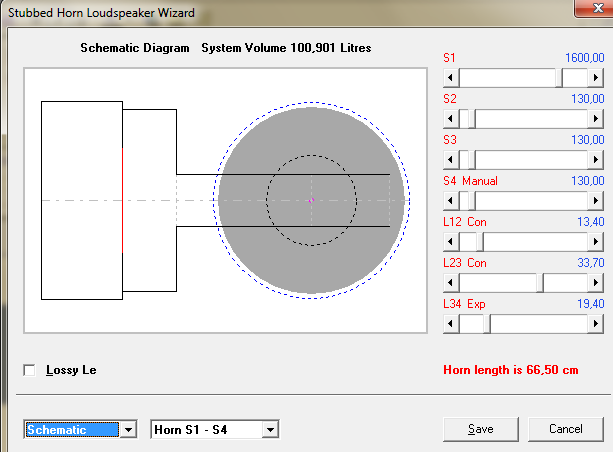Screen dimensions: 613x452
Task: Click the S2 slider thumb
Action: (472, 118)
